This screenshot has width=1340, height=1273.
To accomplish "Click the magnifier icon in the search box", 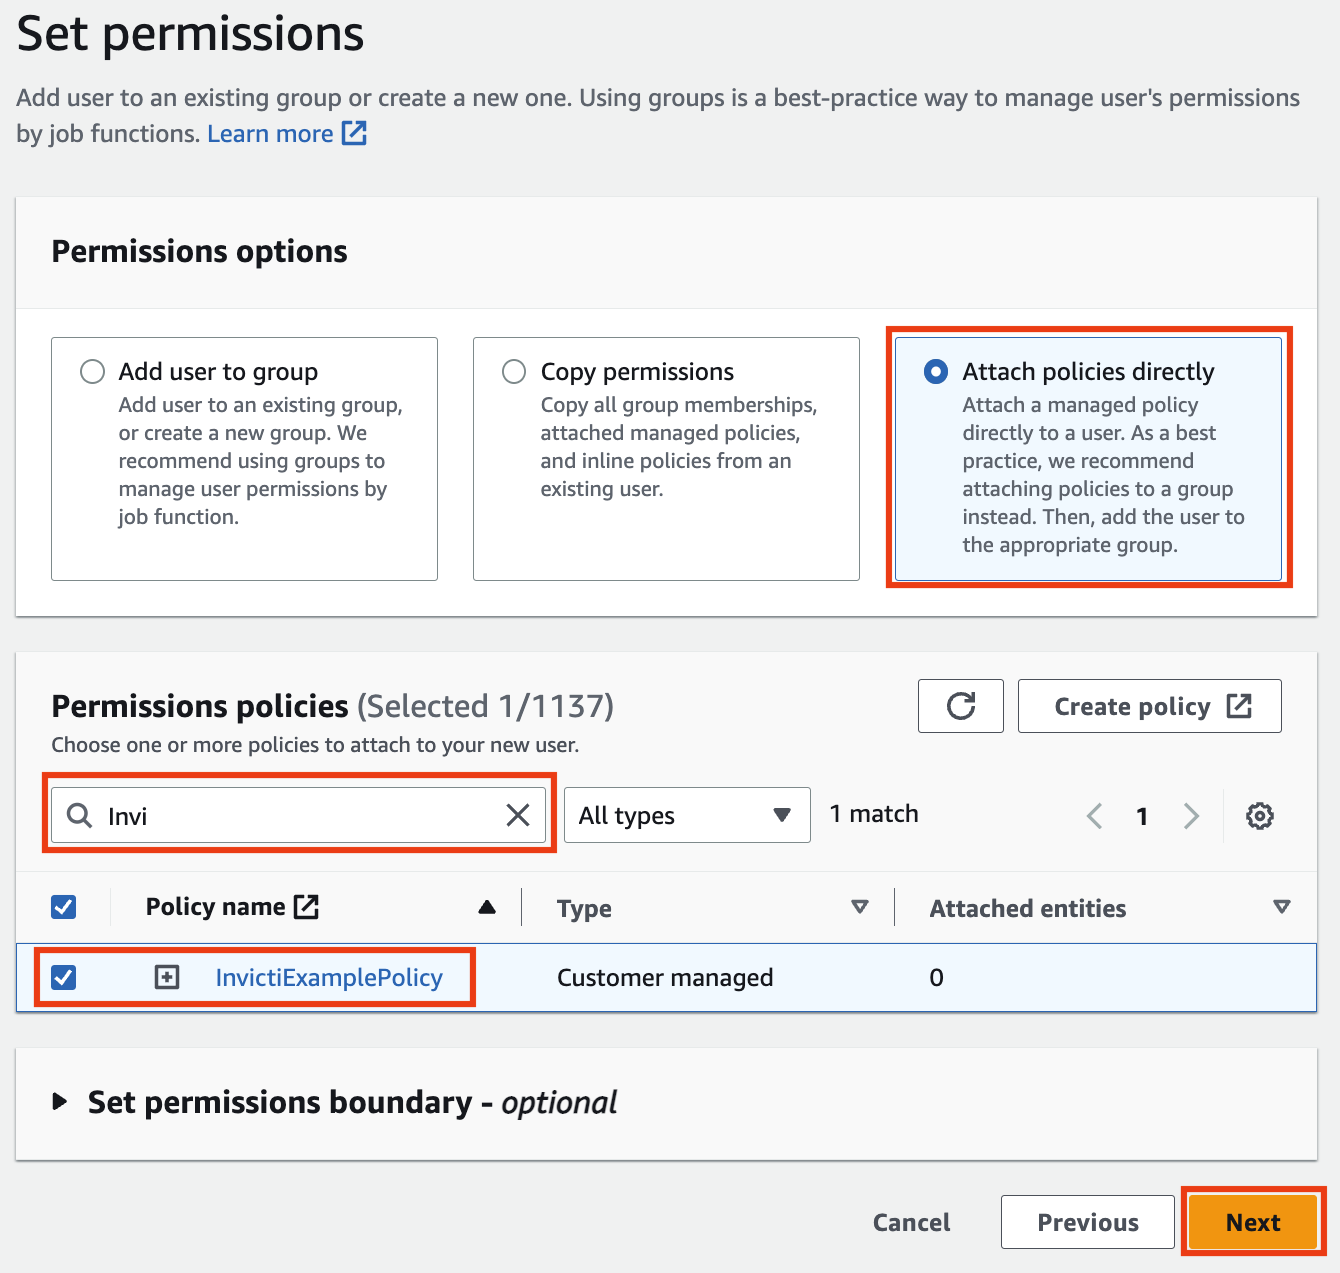I will (79, 815).
